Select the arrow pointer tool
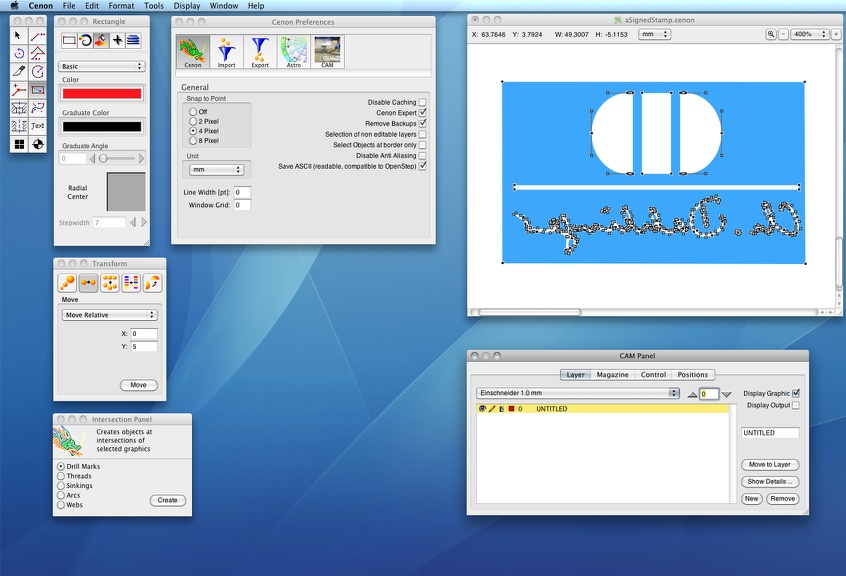Screen dimensions: 846x576 [18, 36]
